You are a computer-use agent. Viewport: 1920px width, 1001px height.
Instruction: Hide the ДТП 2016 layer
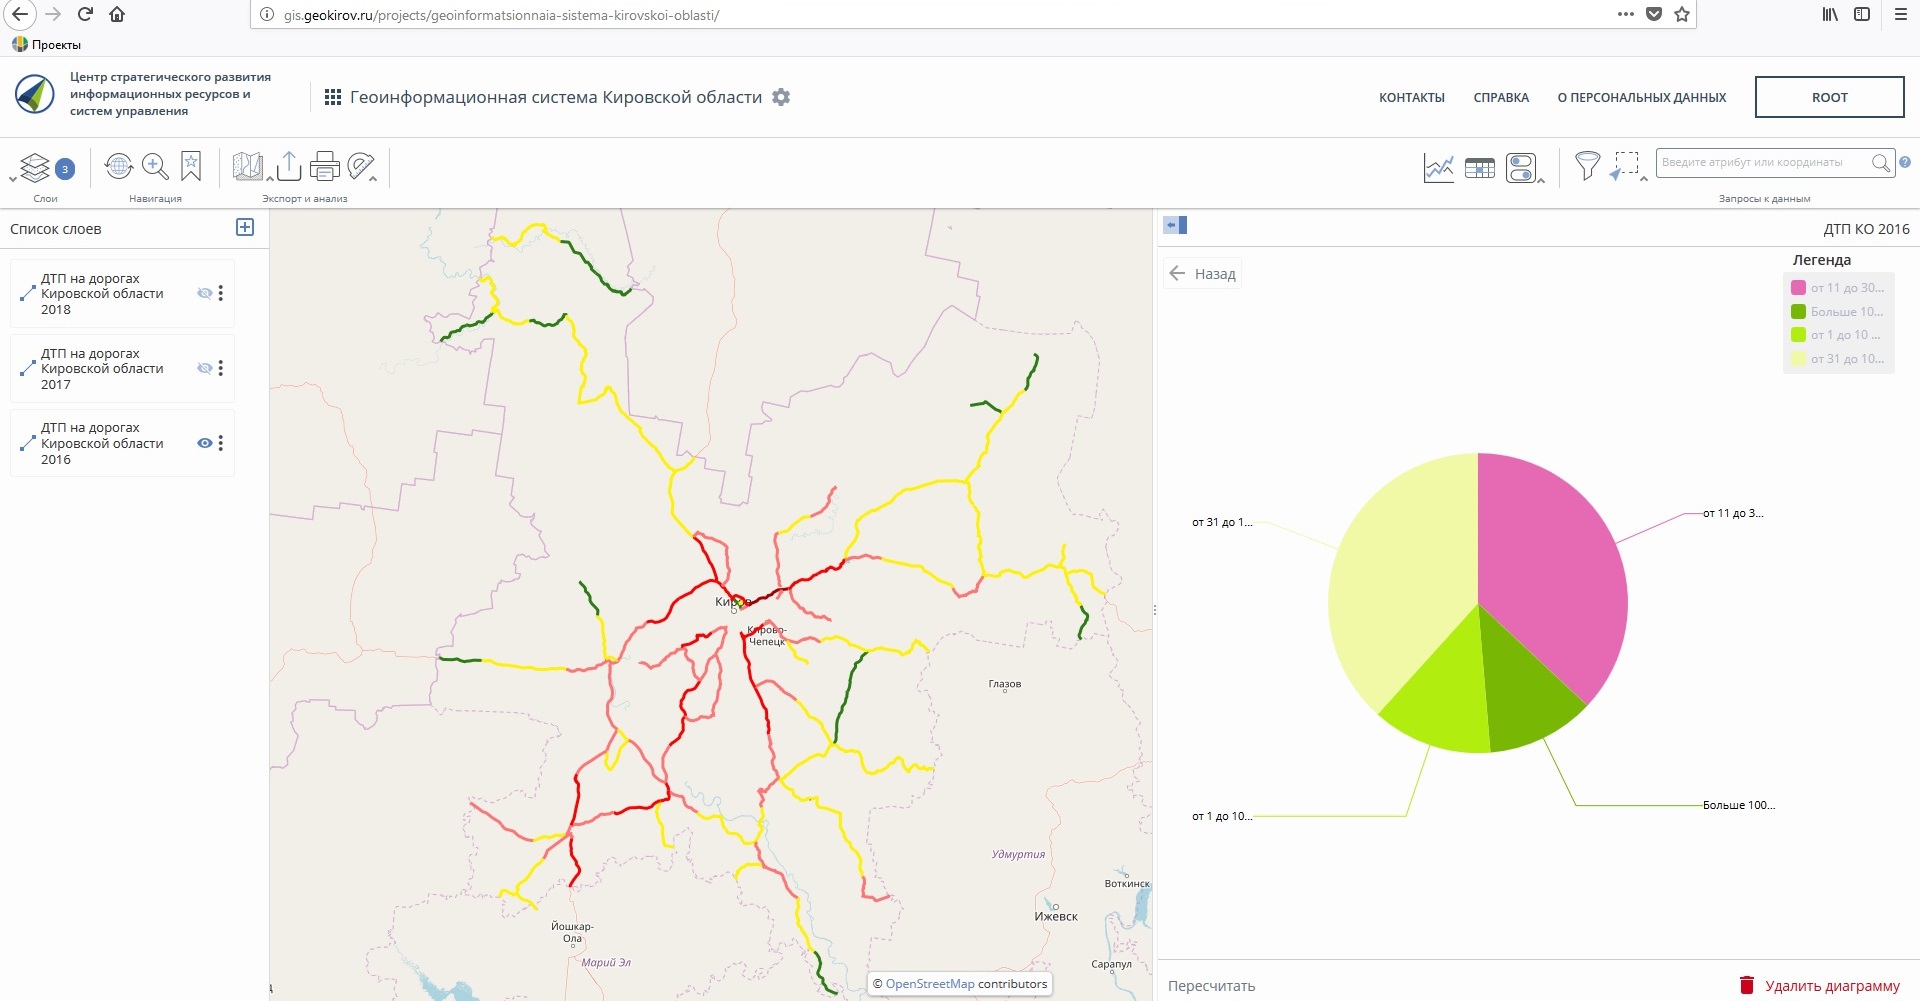pos(205,443)
